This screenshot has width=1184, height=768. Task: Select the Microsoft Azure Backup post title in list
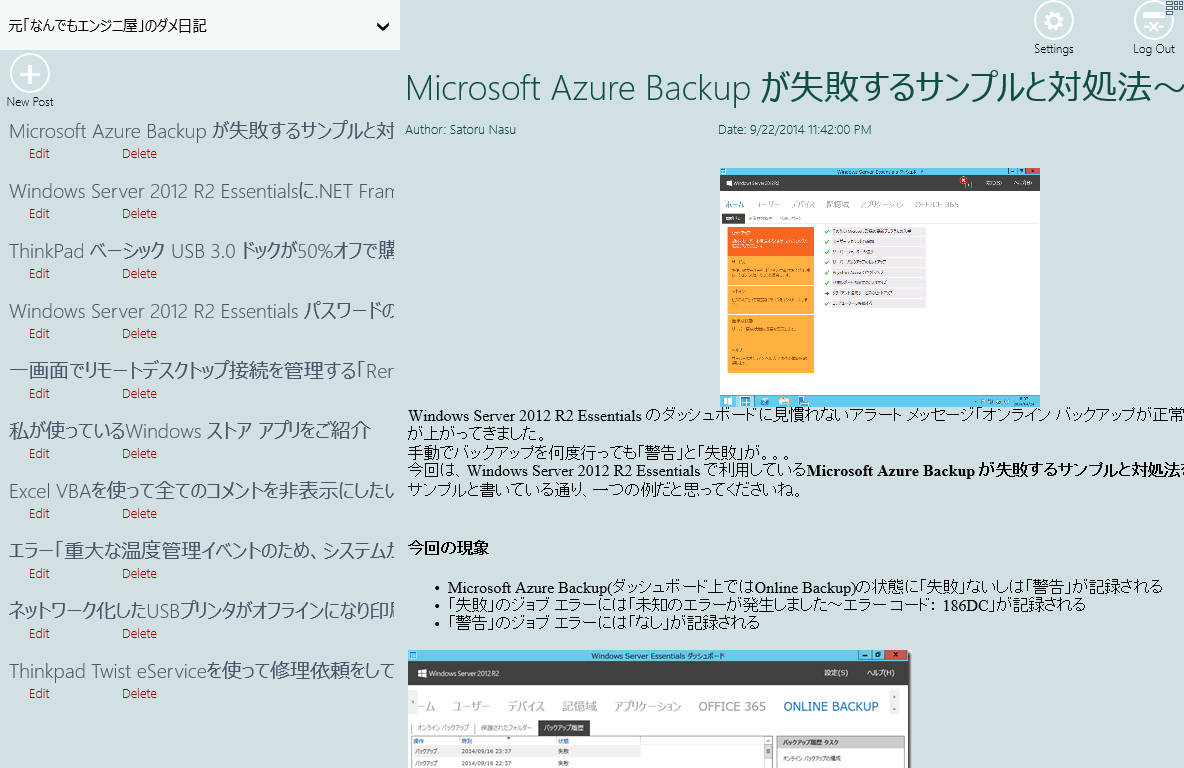(202, 131)
